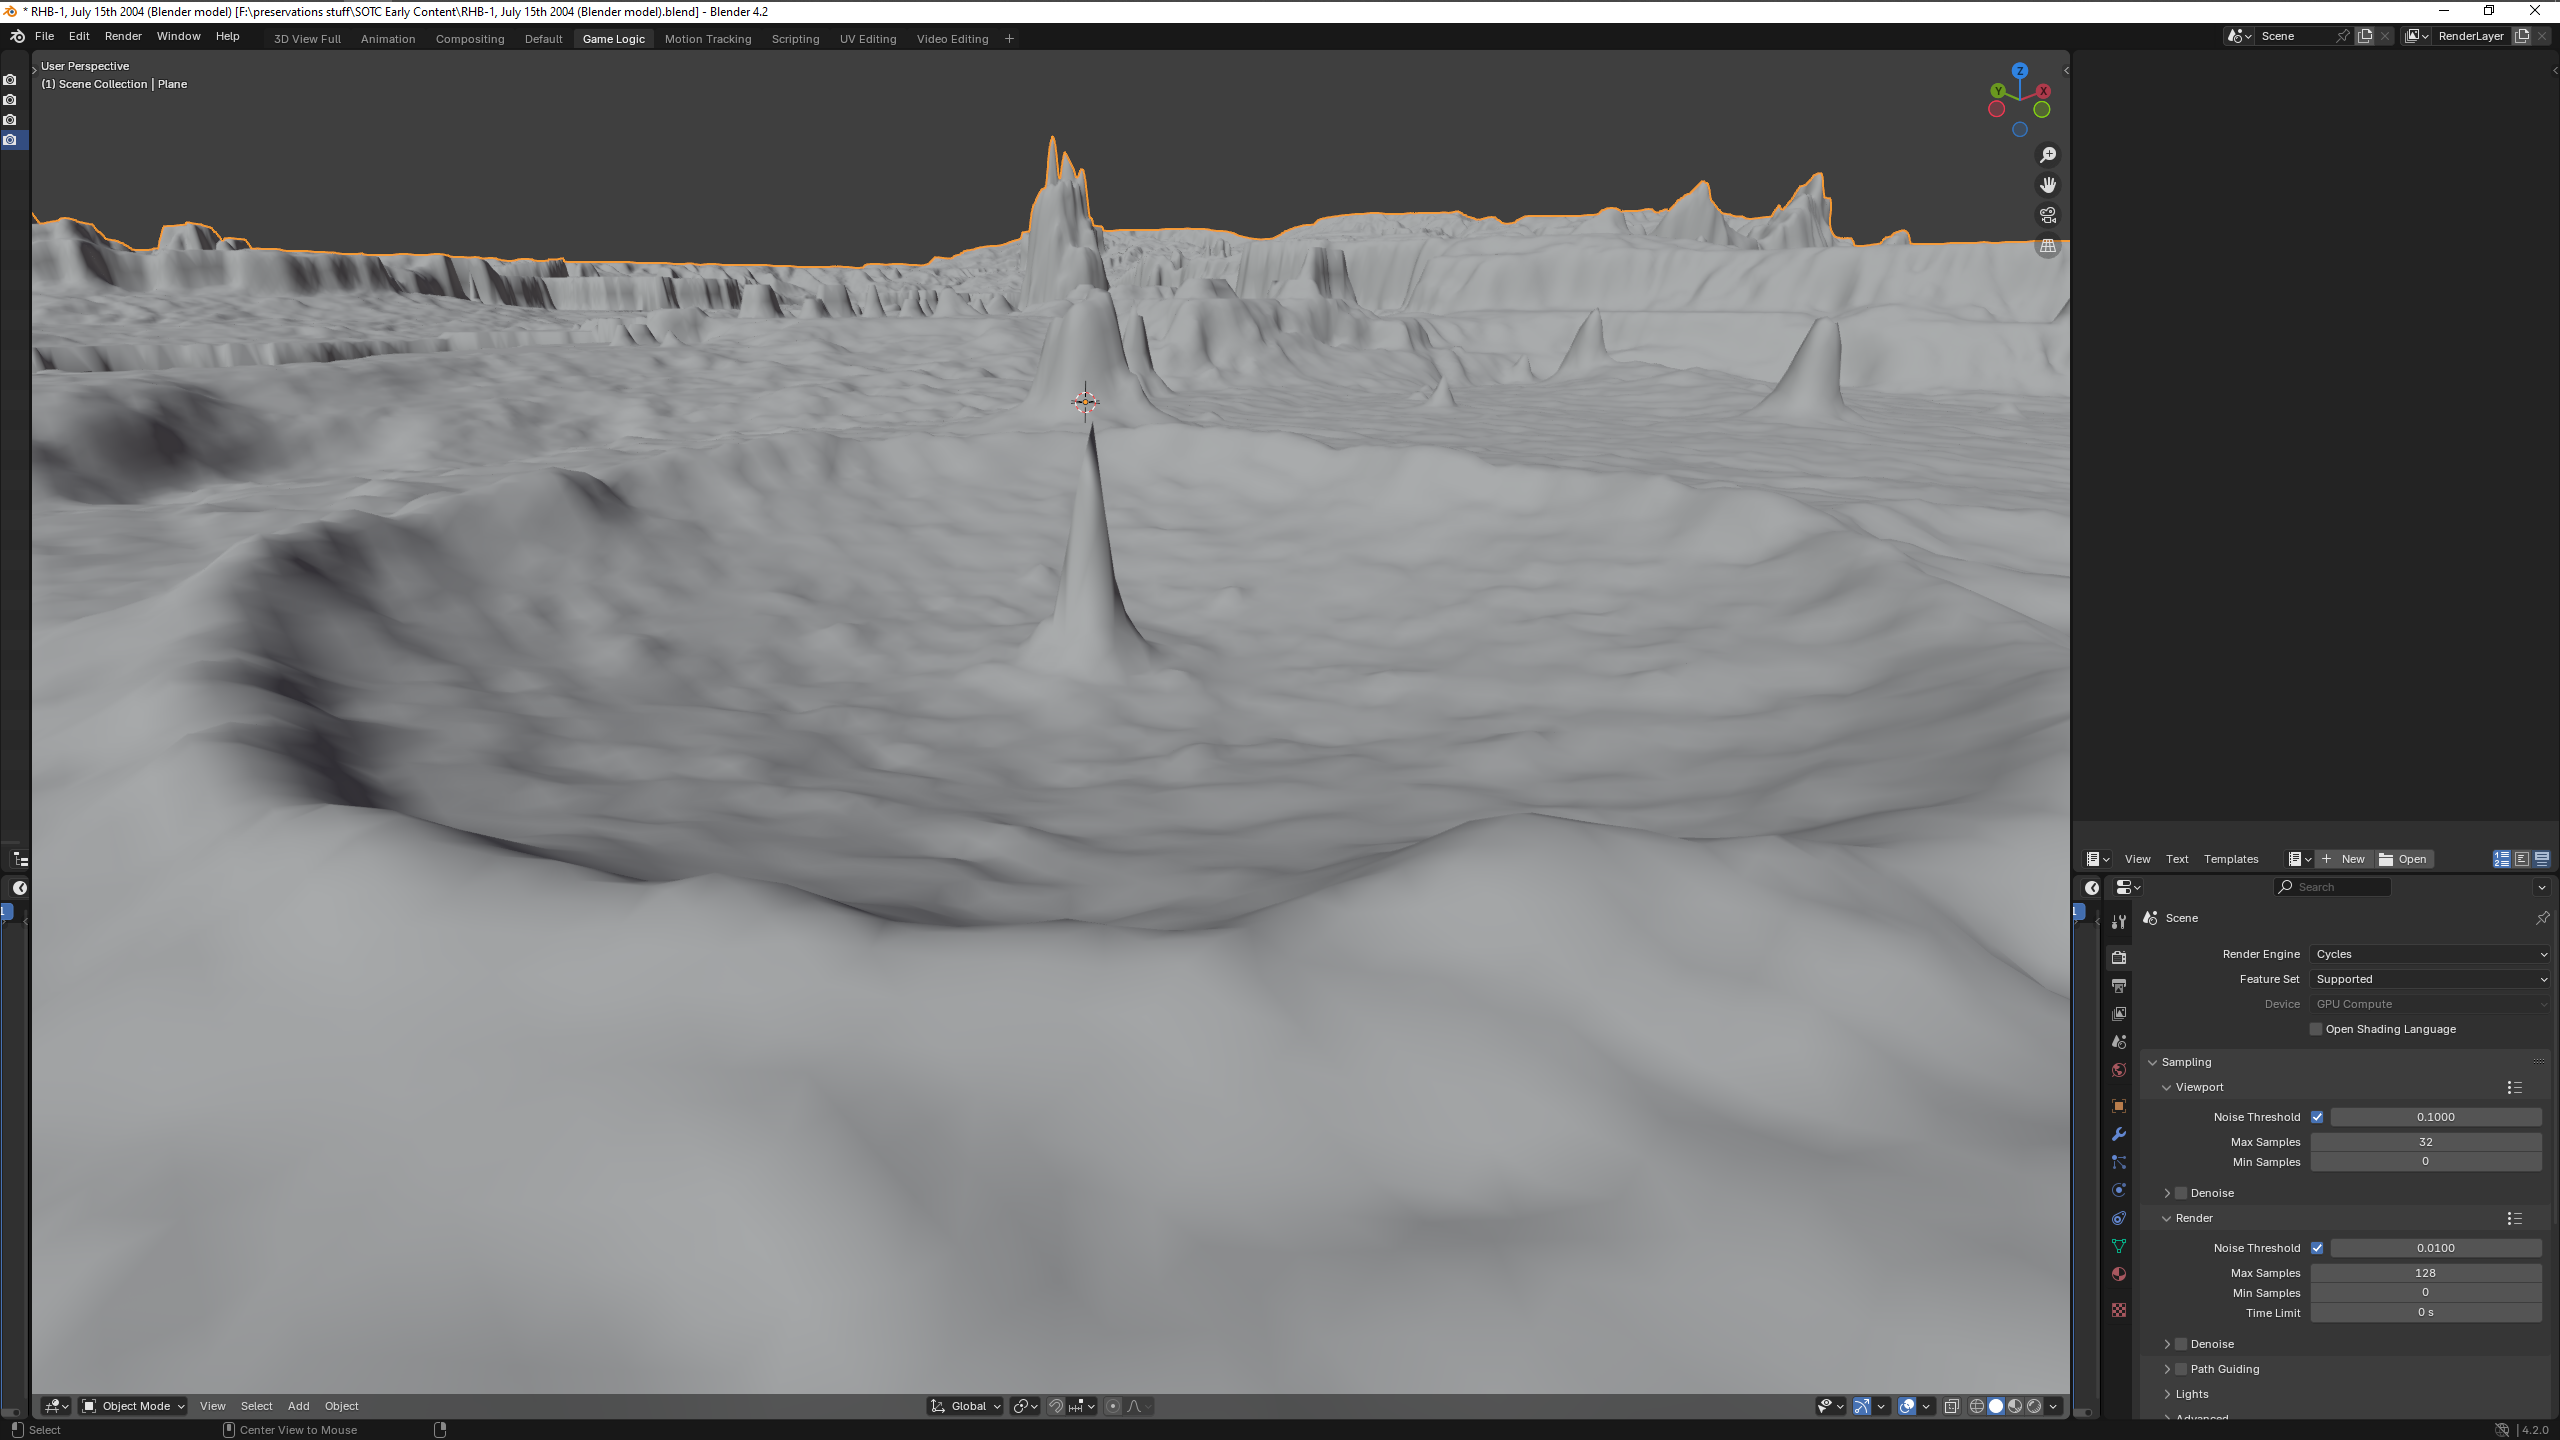This screenshot has width=2560, height=1440.
Task: Toggle X-ray display in the viewport
Action: tap(1951, 1406)
